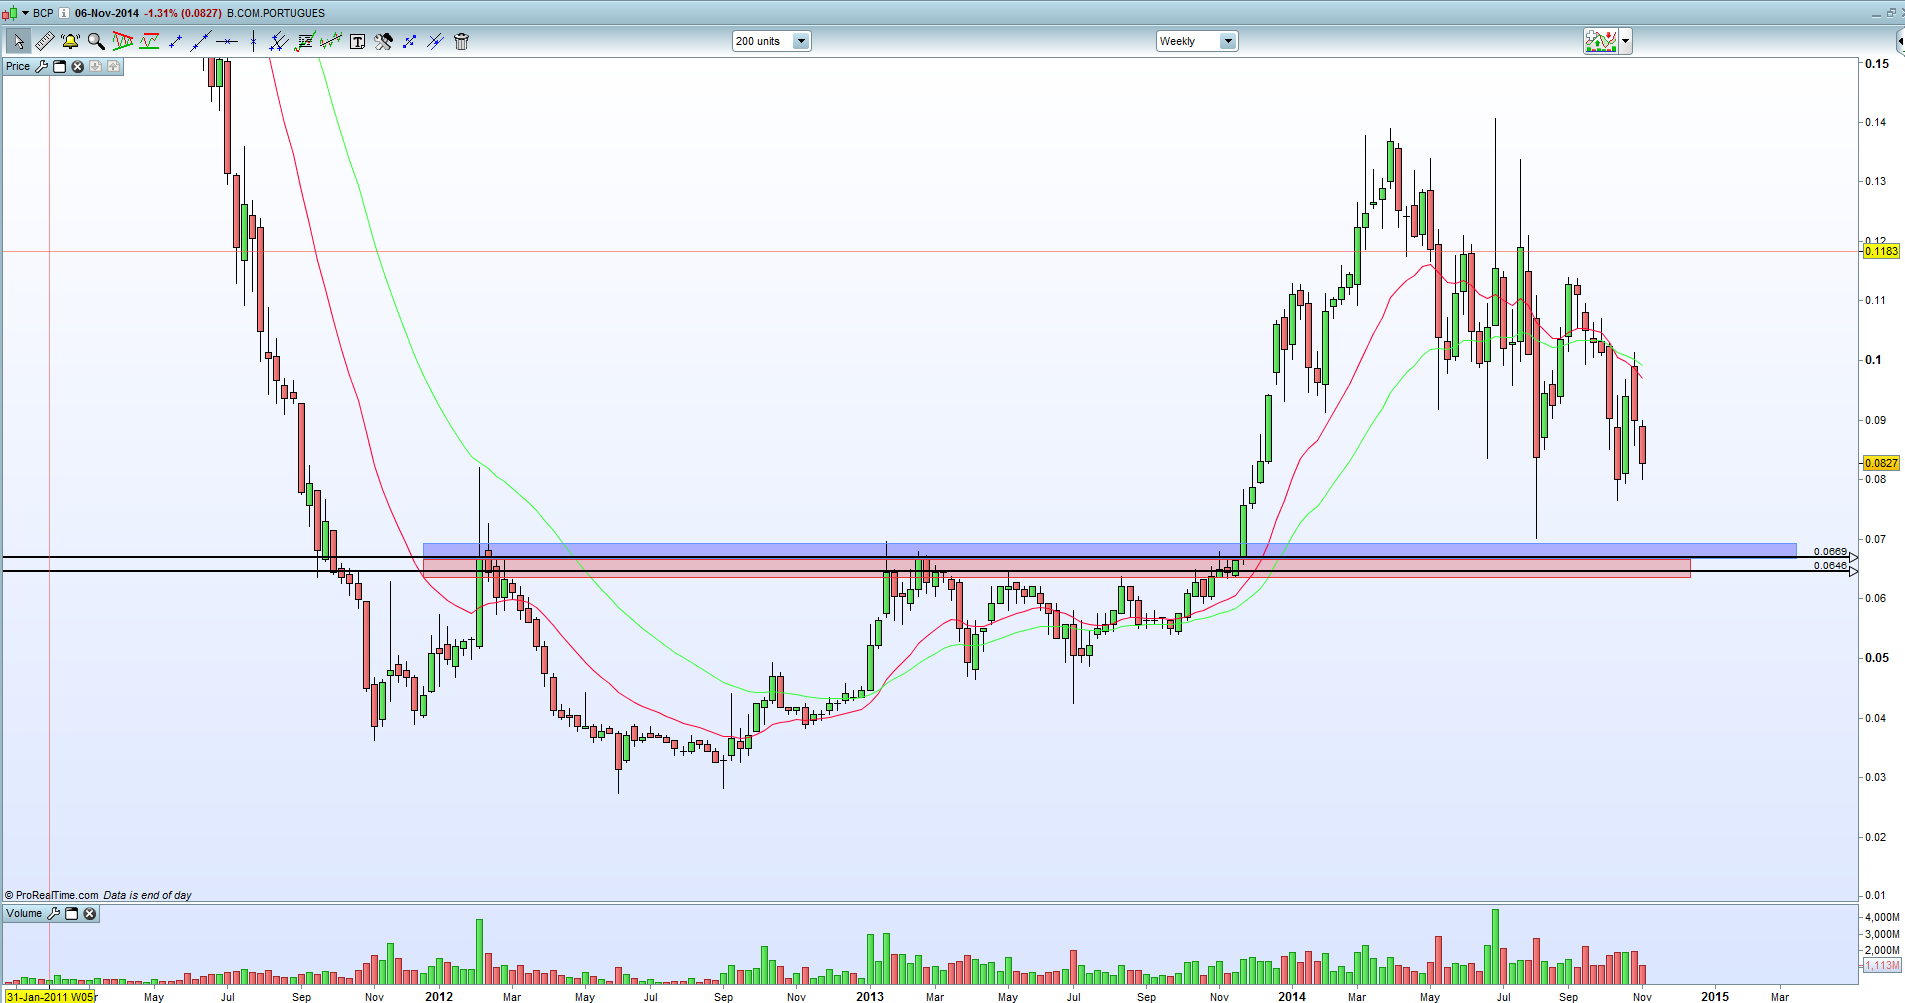Open the Weekly timeframe dropdown

tap(1197, 41)
